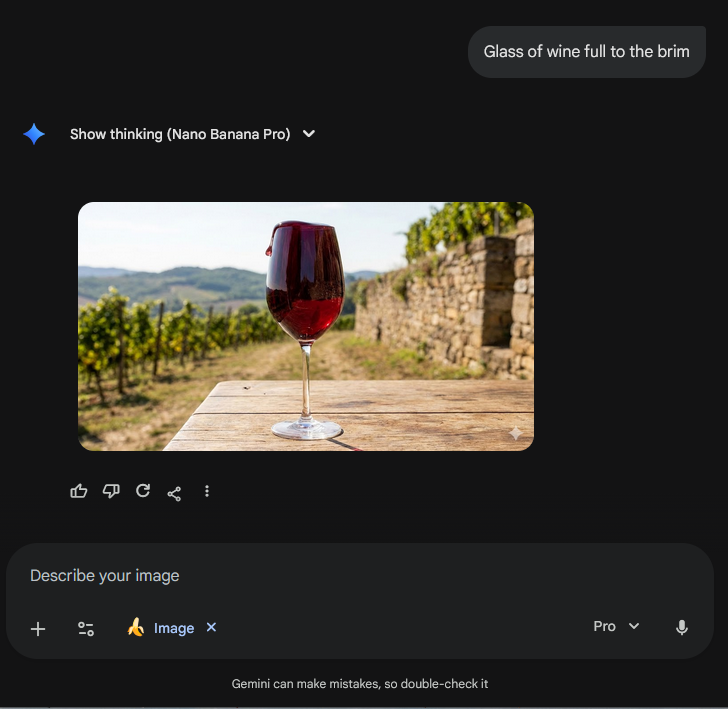Click the chevron beside Show thinking
This screenshot has height=709, width=728.
[x=309, y=134]
